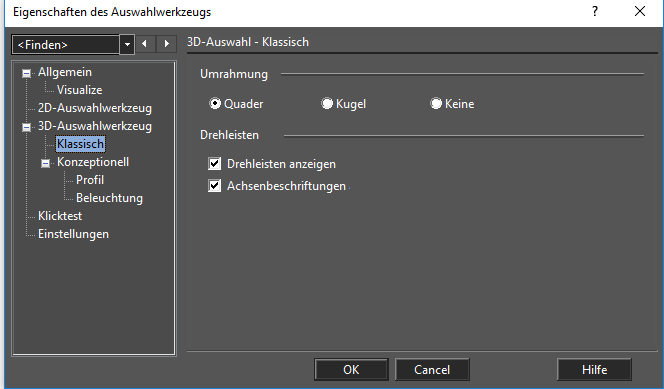Open the Finden dropdown arrow

coord(127,44)
